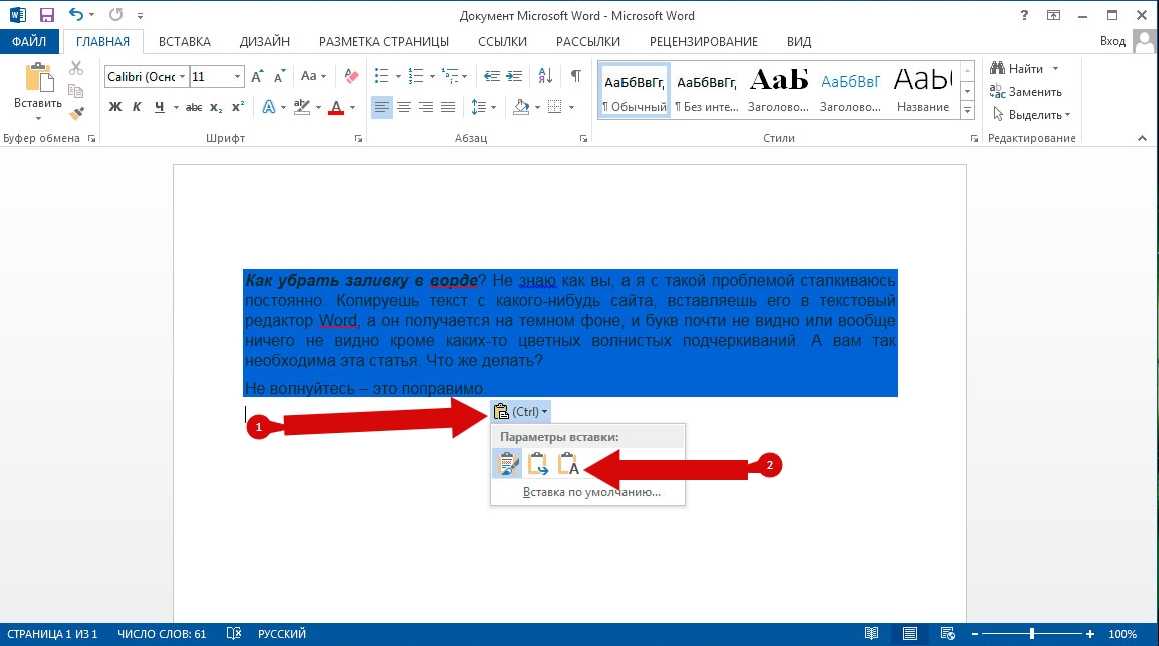The image size is (1159, 646).
Task: Select the Обычный style
Action: tap(634, 91)
